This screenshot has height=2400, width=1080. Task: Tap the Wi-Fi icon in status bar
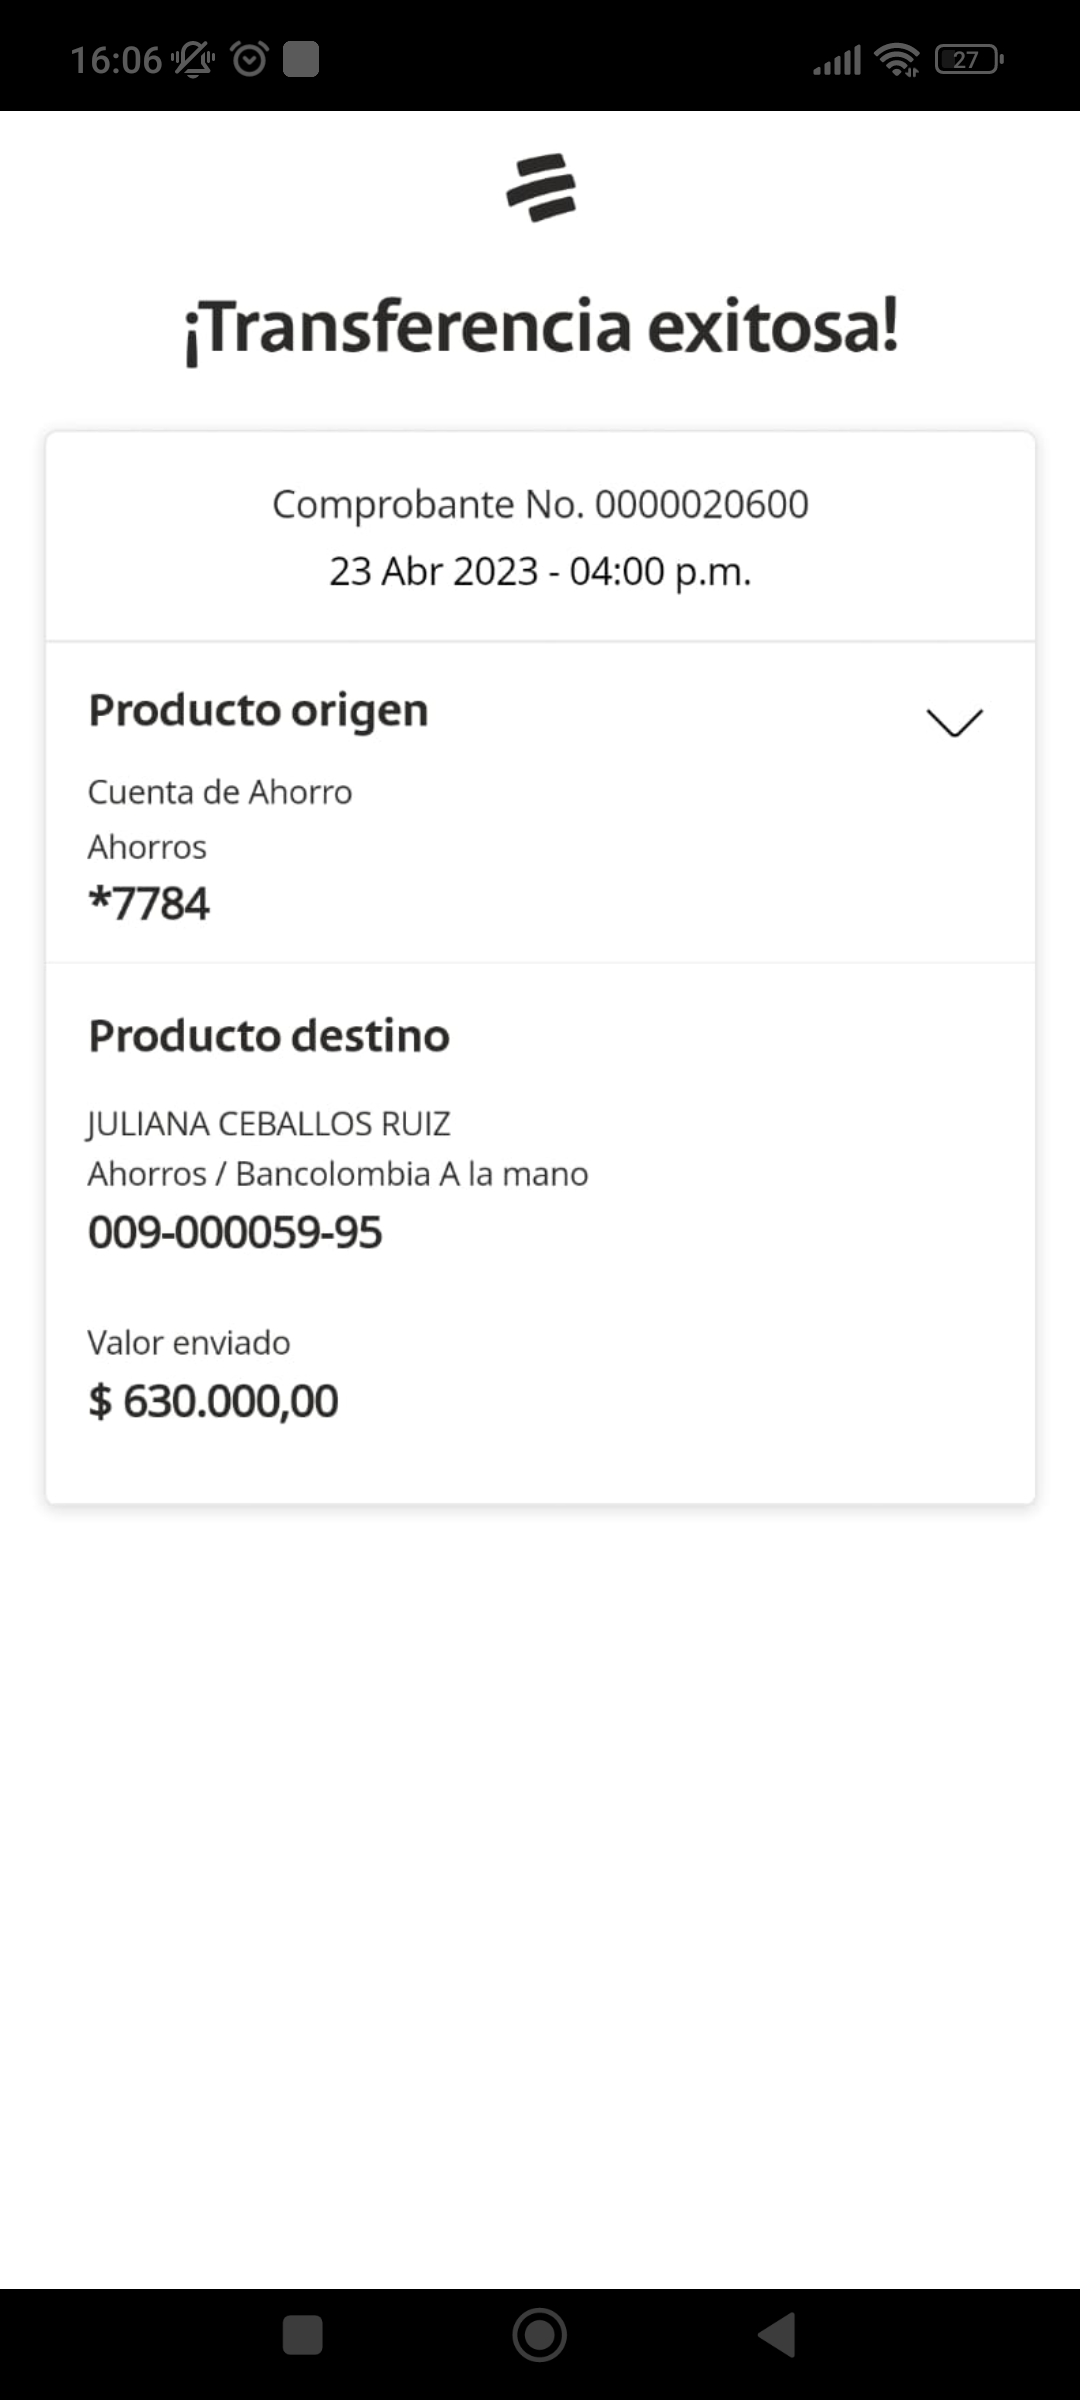coord(897,60)
